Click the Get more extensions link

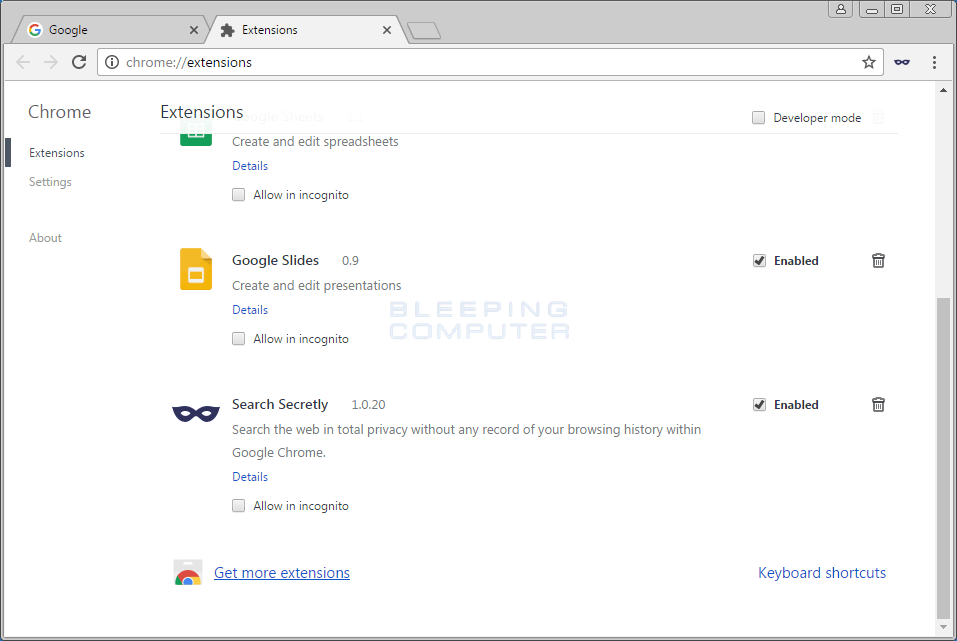coord(281,573)
